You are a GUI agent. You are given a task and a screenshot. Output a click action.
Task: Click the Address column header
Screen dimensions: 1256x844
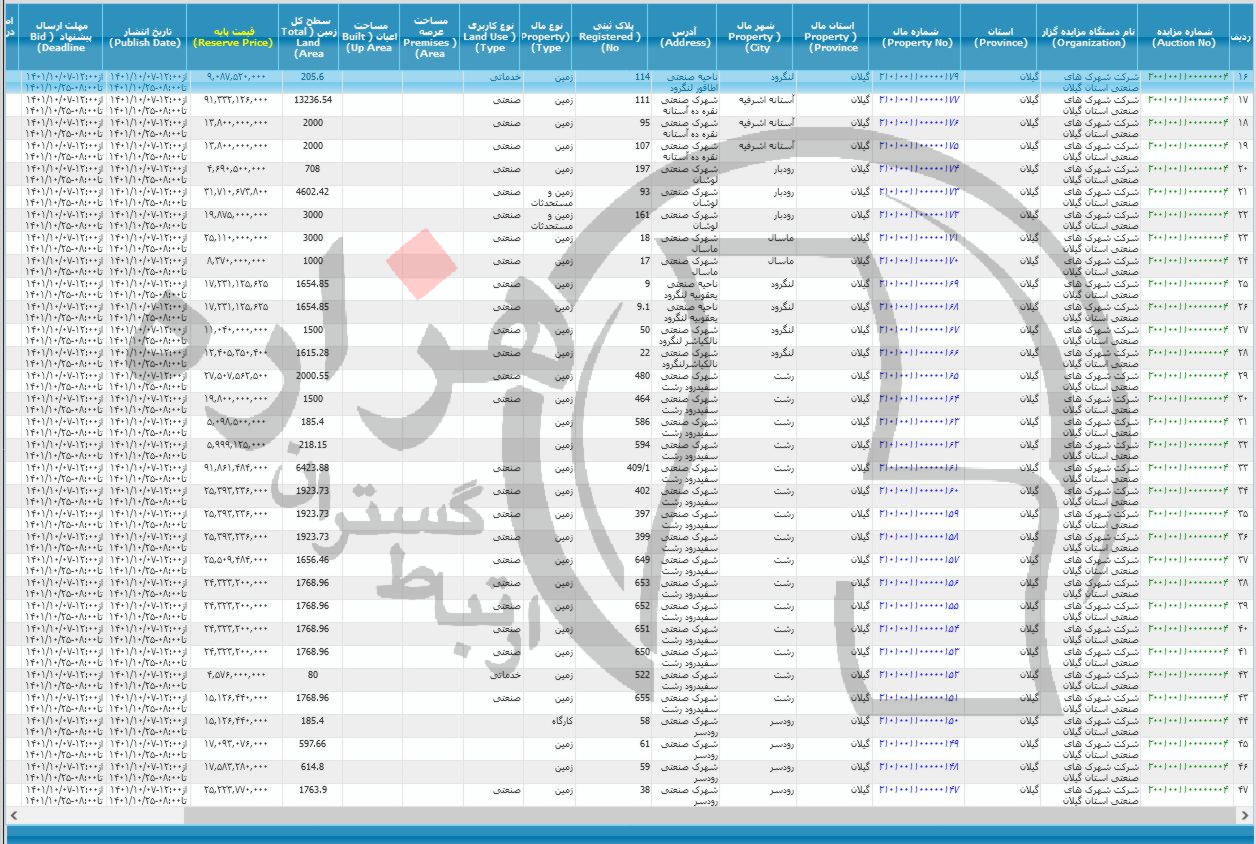685,37
